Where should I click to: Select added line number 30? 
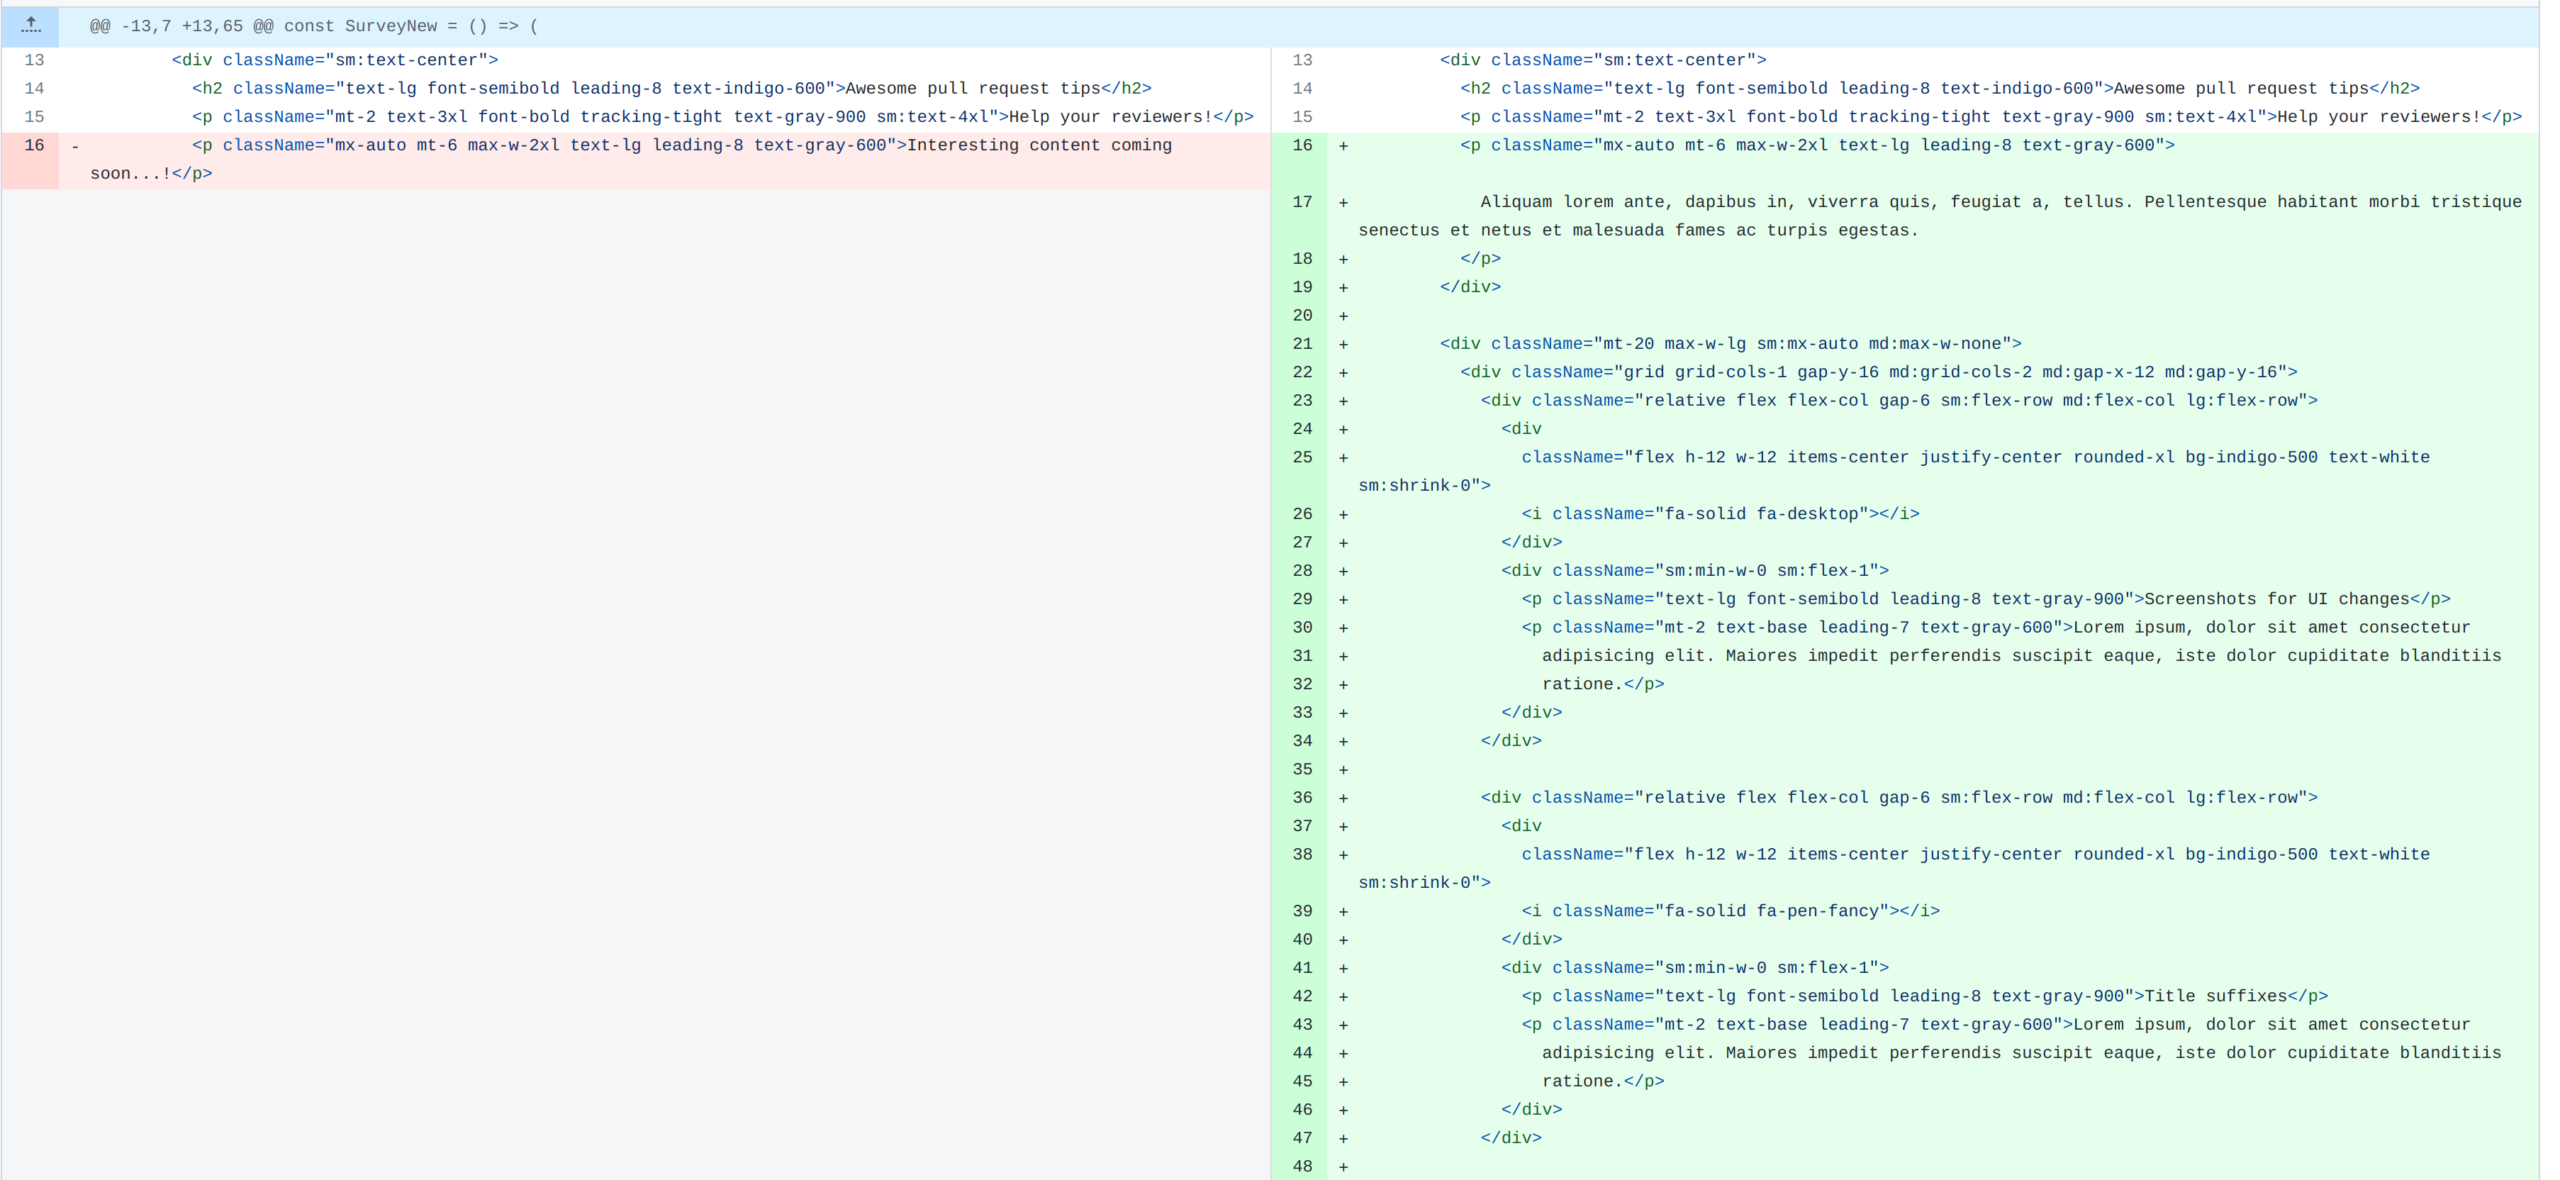click(1302, 627)
